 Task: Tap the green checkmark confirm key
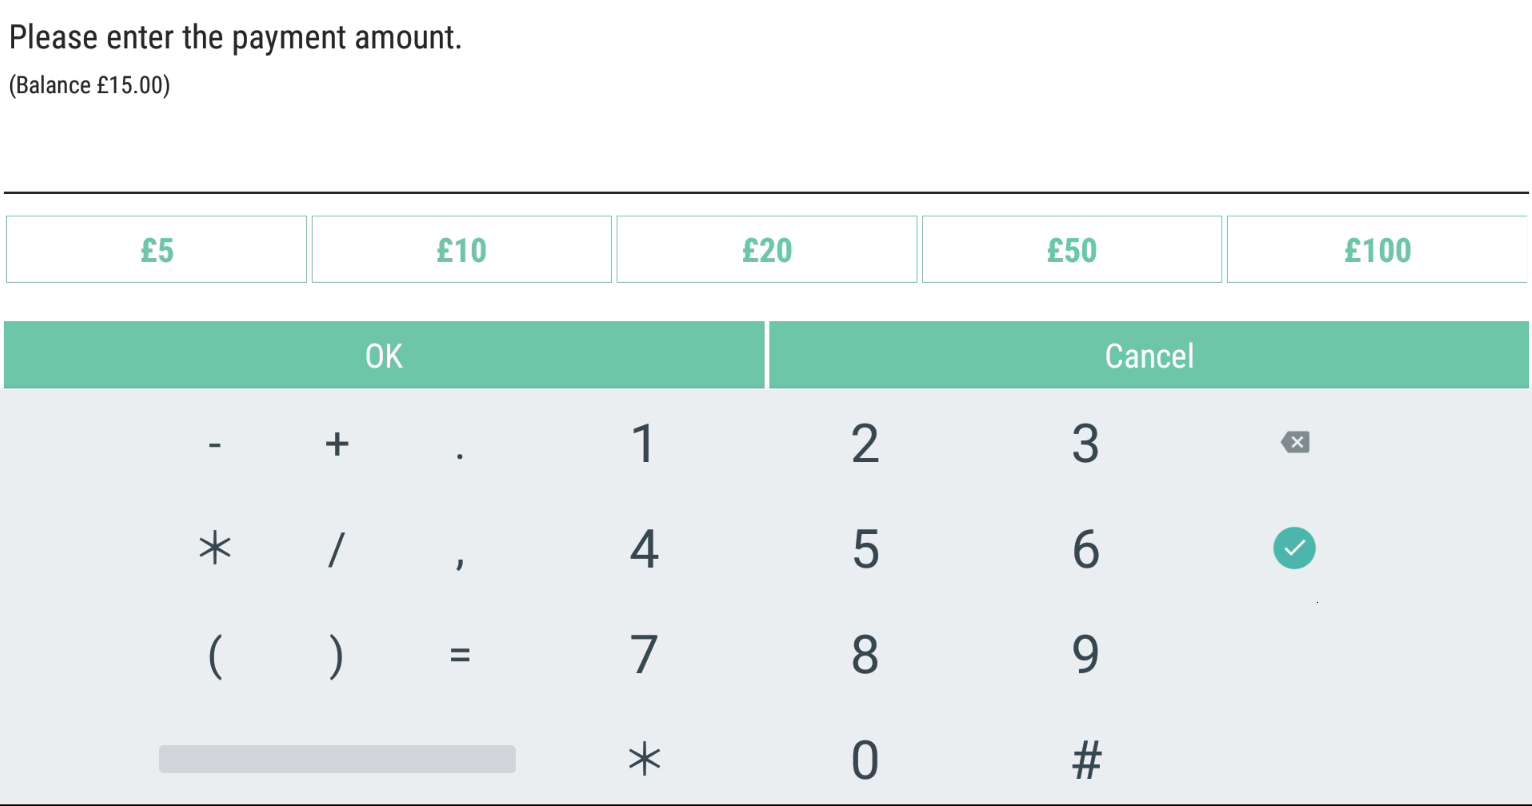(1294, 548)
